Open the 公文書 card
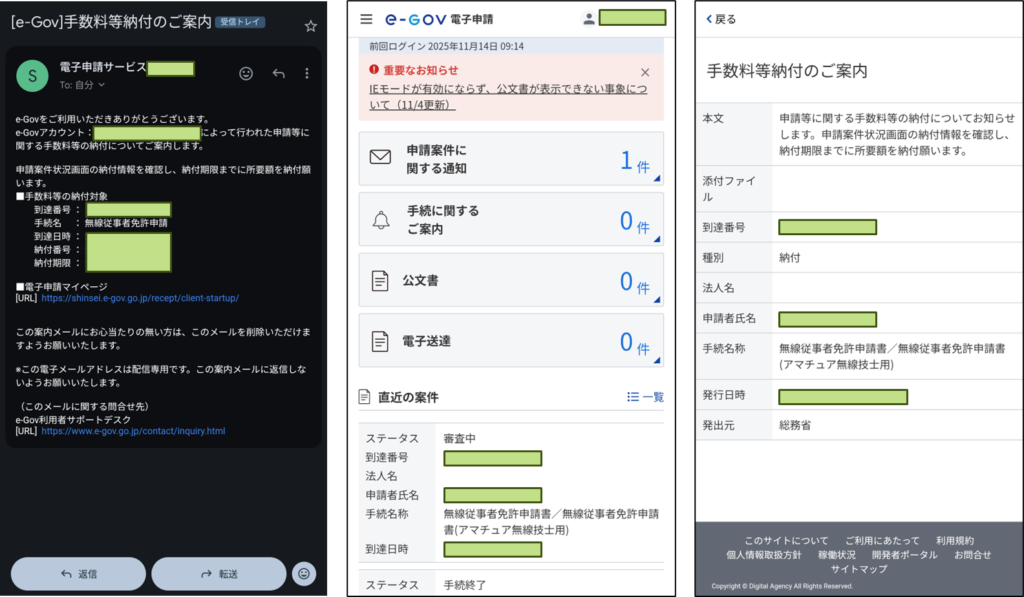Viewport: 1024px width, 597px height. tap(510, 280)
